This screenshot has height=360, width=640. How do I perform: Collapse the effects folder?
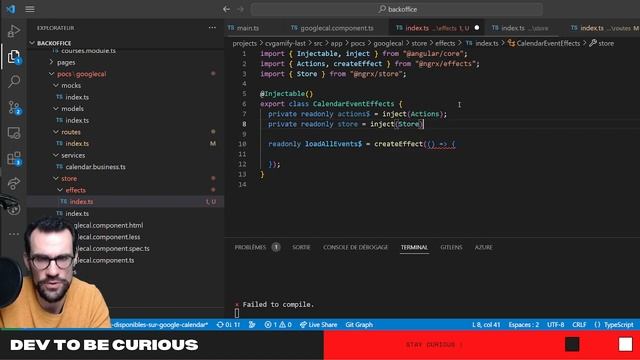(76, 190)
